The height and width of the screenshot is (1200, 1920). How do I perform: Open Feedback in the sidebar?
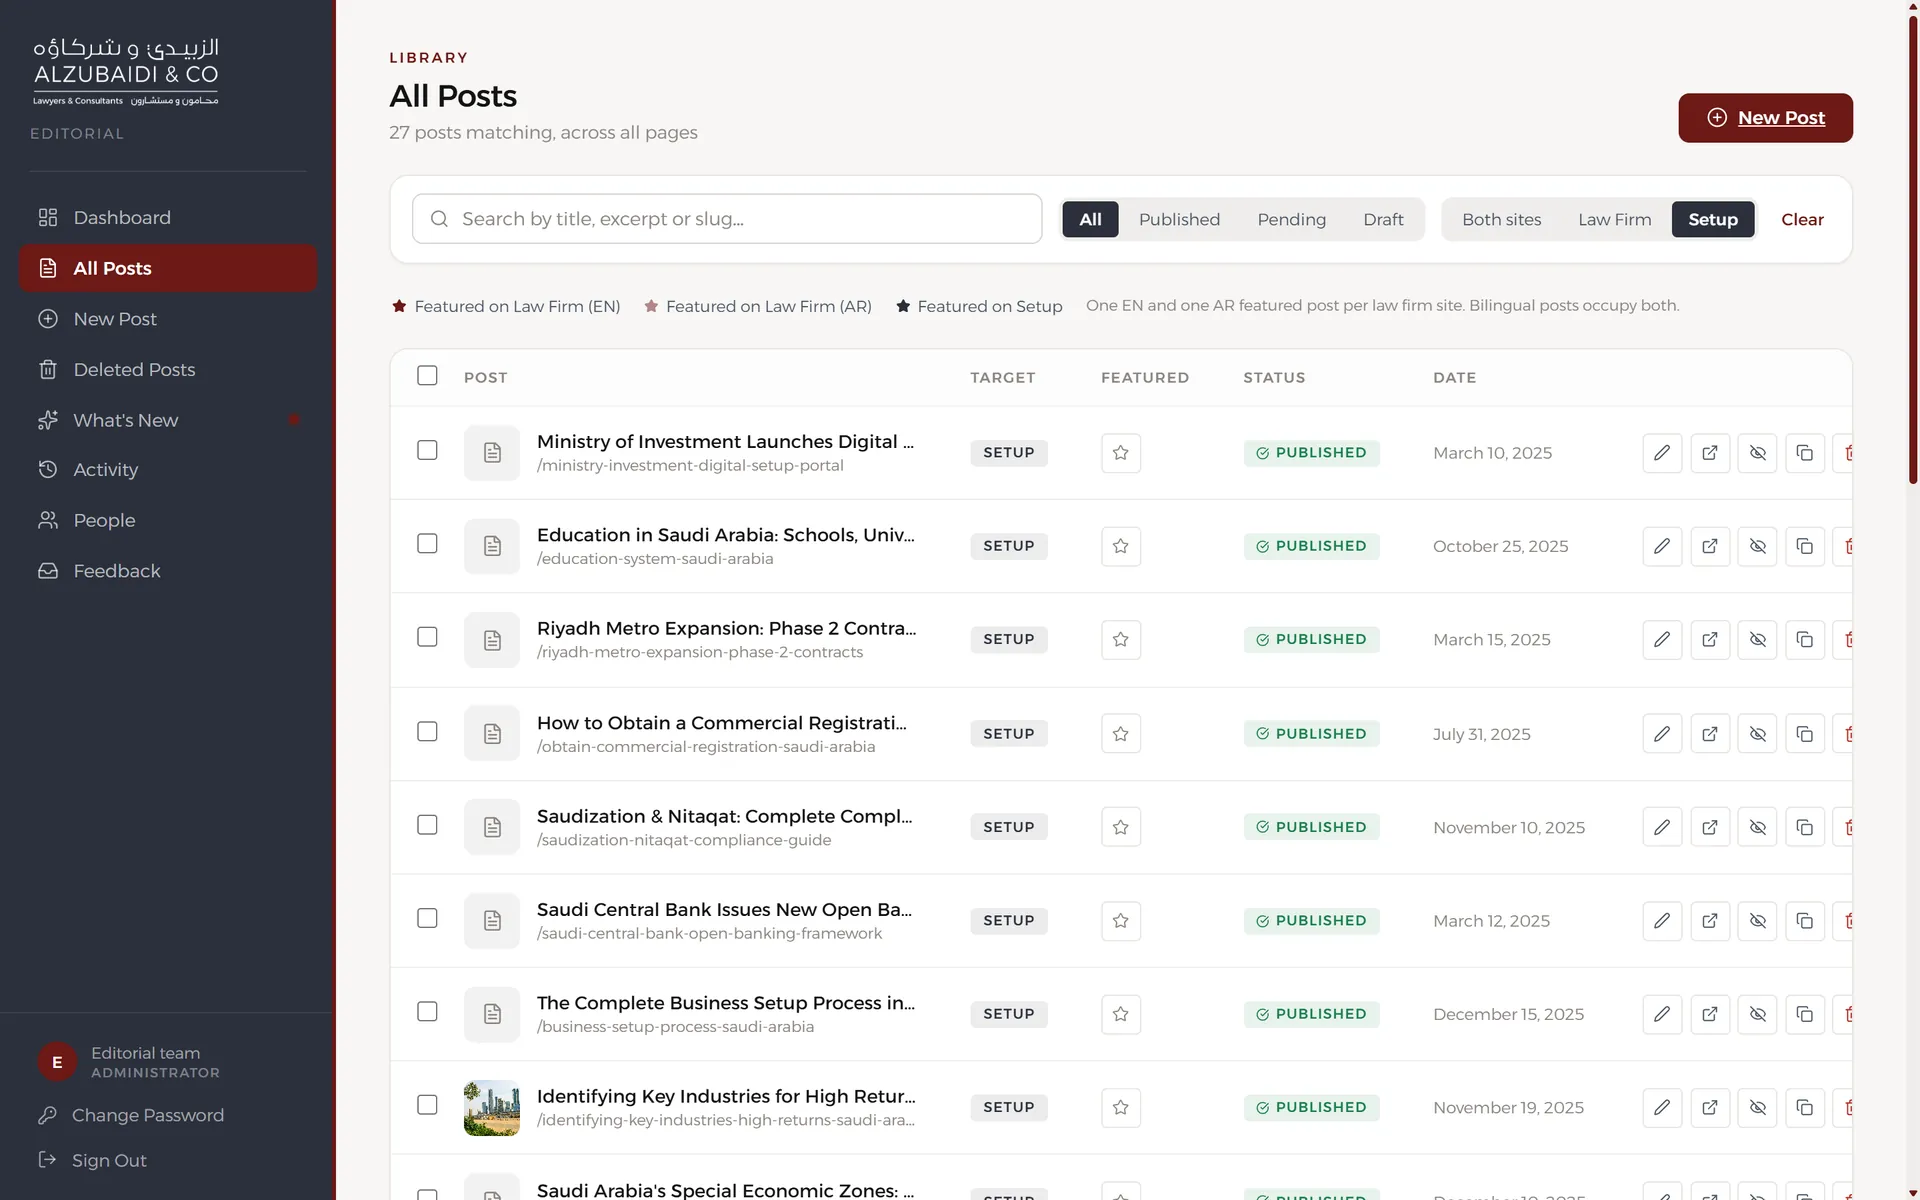[168, 571]
